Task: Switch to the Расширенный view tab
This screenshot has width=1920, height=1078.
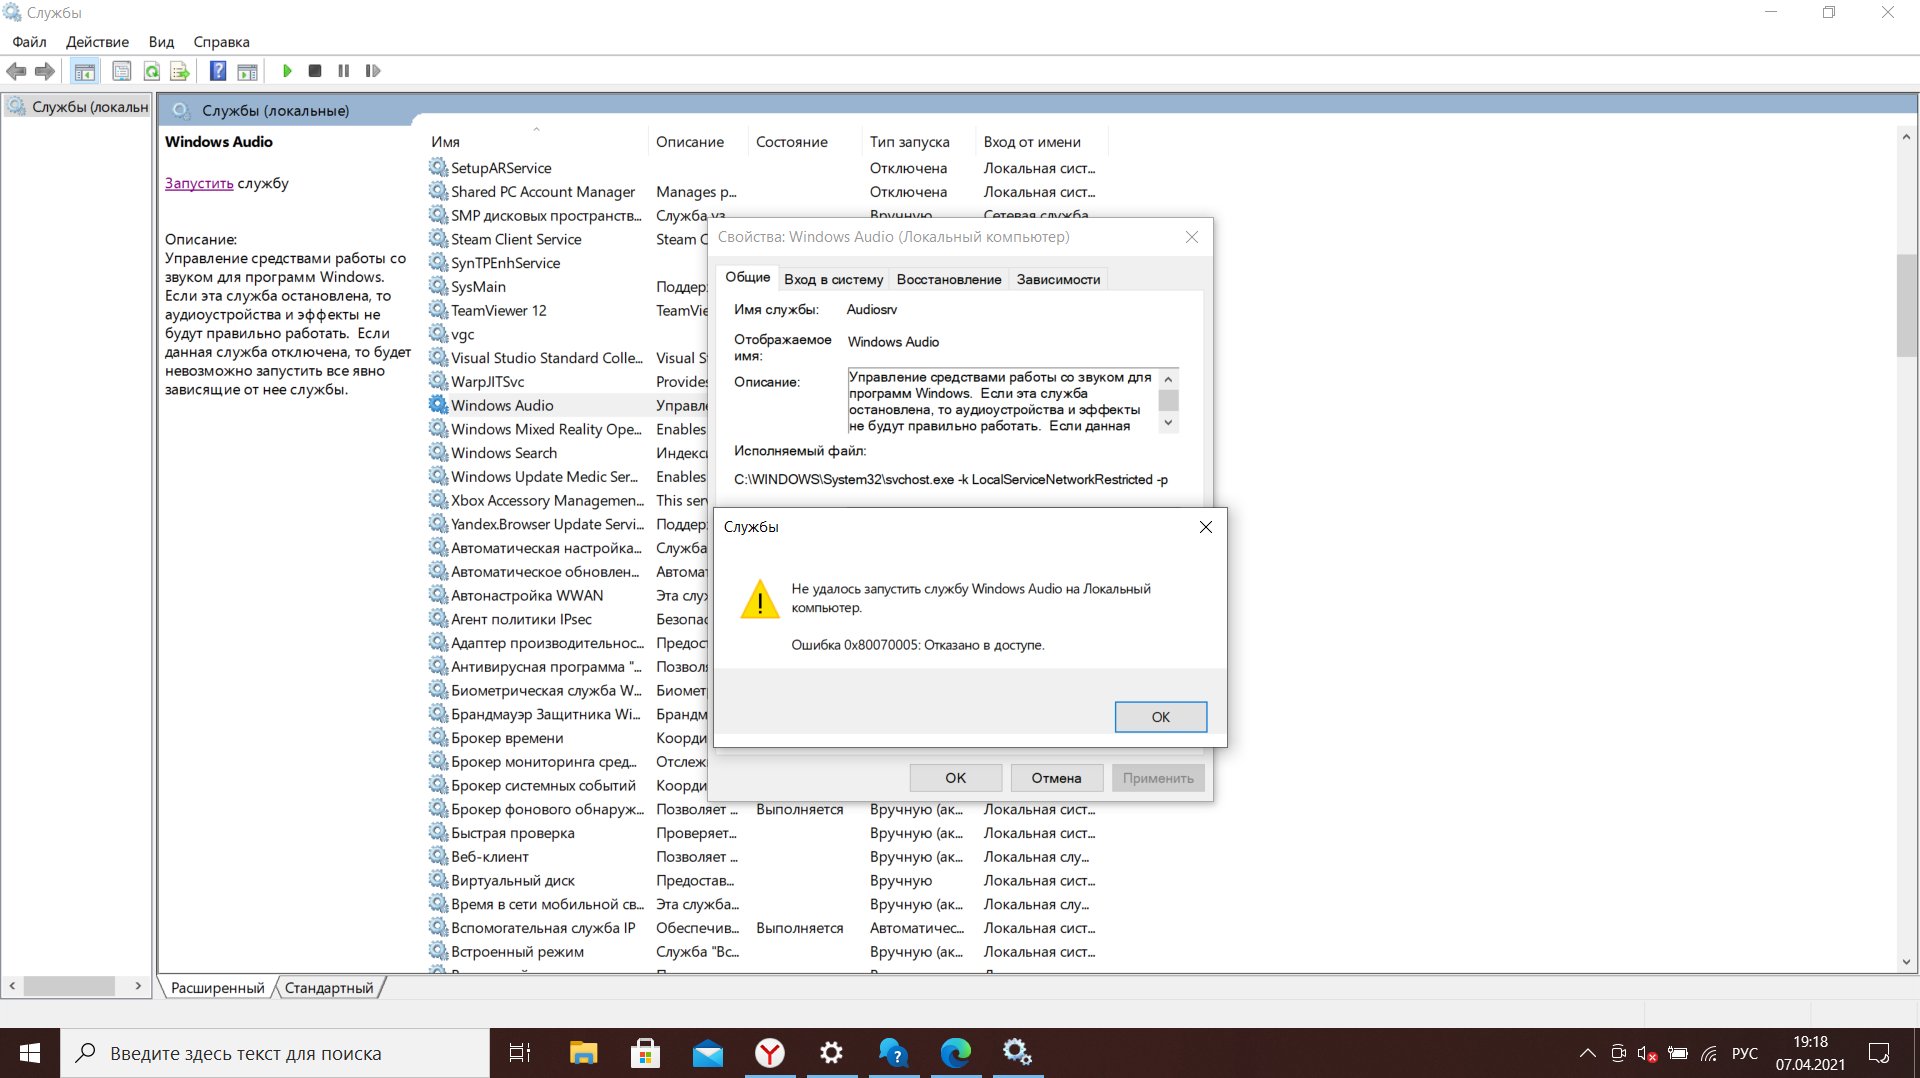Action: 217,988
